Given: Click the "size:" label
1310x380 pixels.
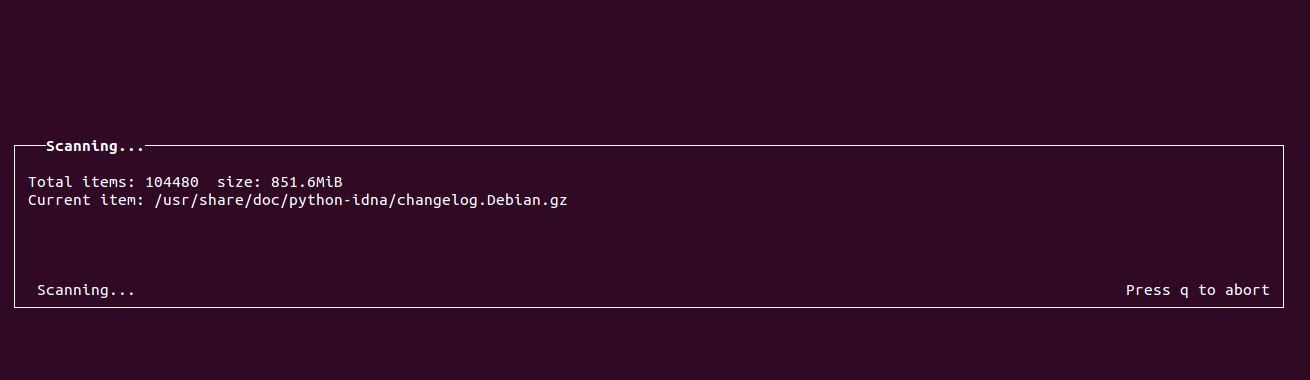Looking at the screenshot, I should click(239, 182).
